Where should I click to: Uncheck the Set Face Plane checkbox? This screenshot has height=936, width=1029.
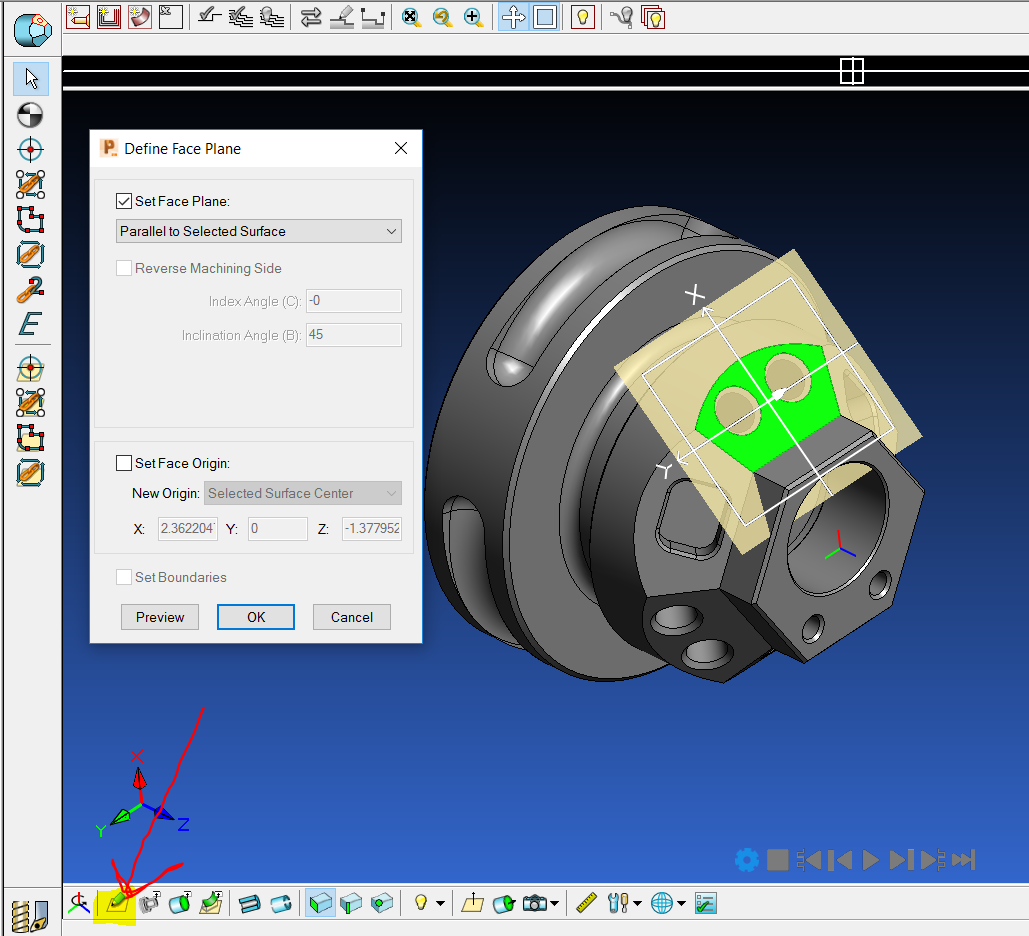tap(123, 200)
